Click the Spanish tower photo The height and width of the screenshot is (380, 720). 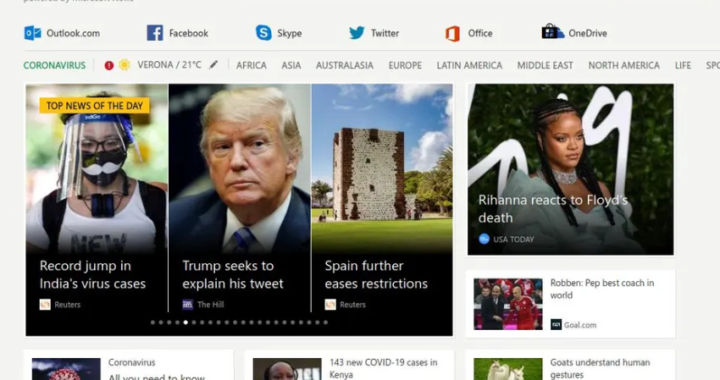click(x=382, y=168)
